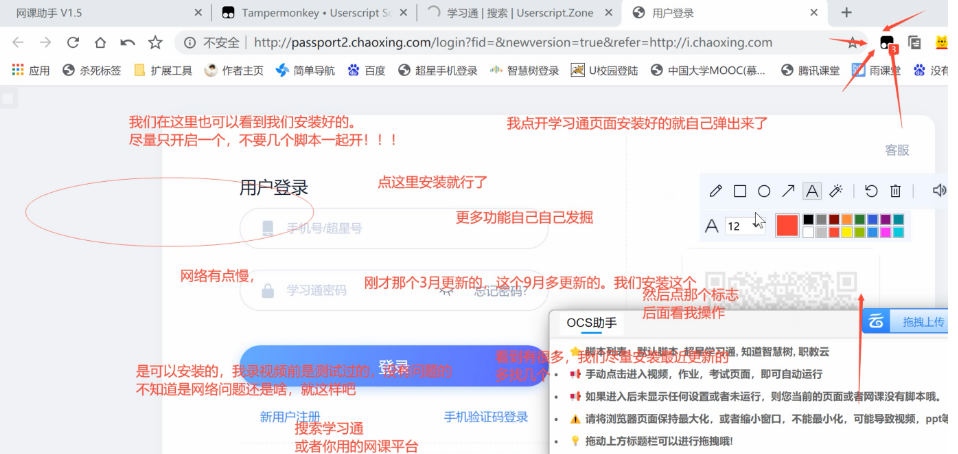The width and height of the screenshot is (958, 454).
Task: Open the 百度 bookmark
Action: 366,71
